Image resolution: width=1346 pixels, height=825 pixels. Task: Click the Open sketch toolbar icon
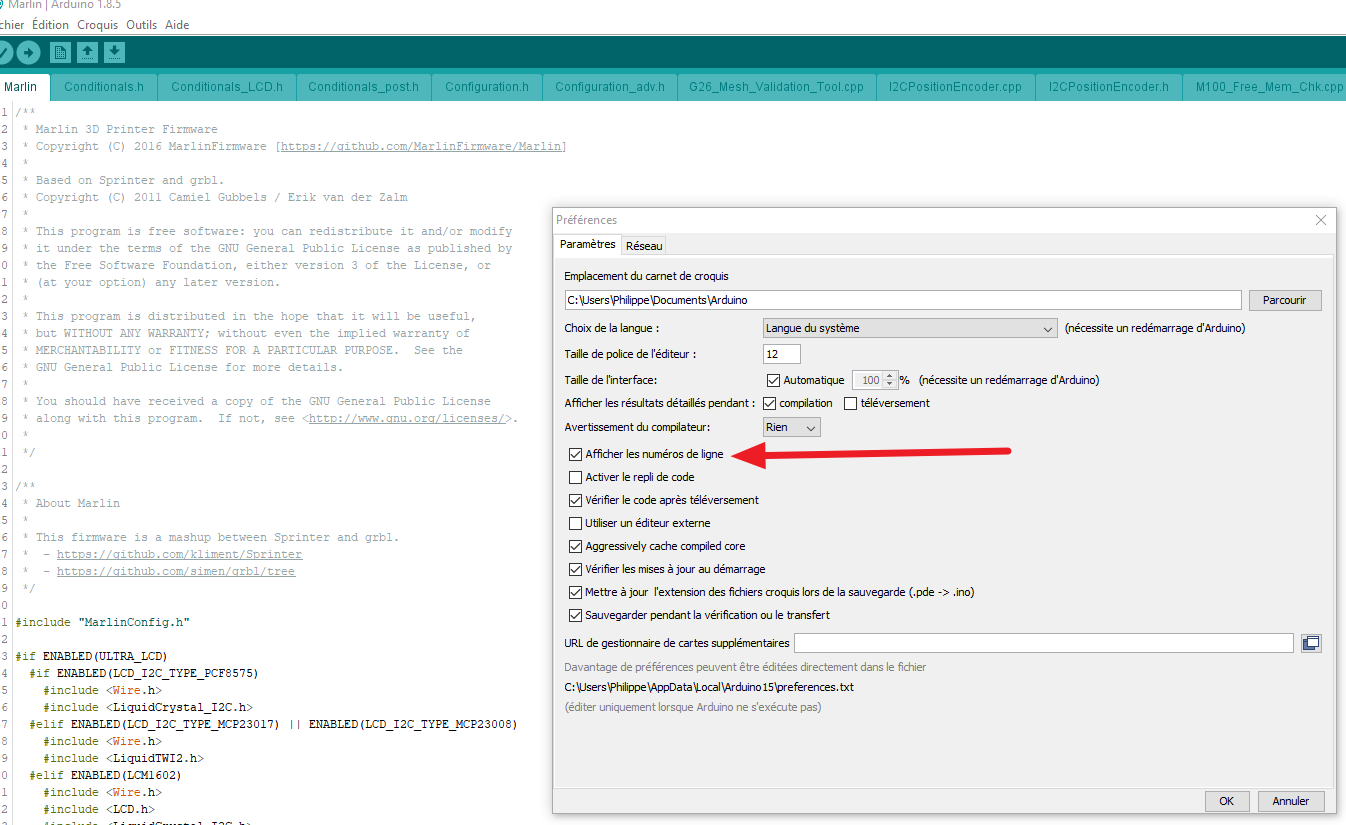pyautogui.click(x=88, y=52)
